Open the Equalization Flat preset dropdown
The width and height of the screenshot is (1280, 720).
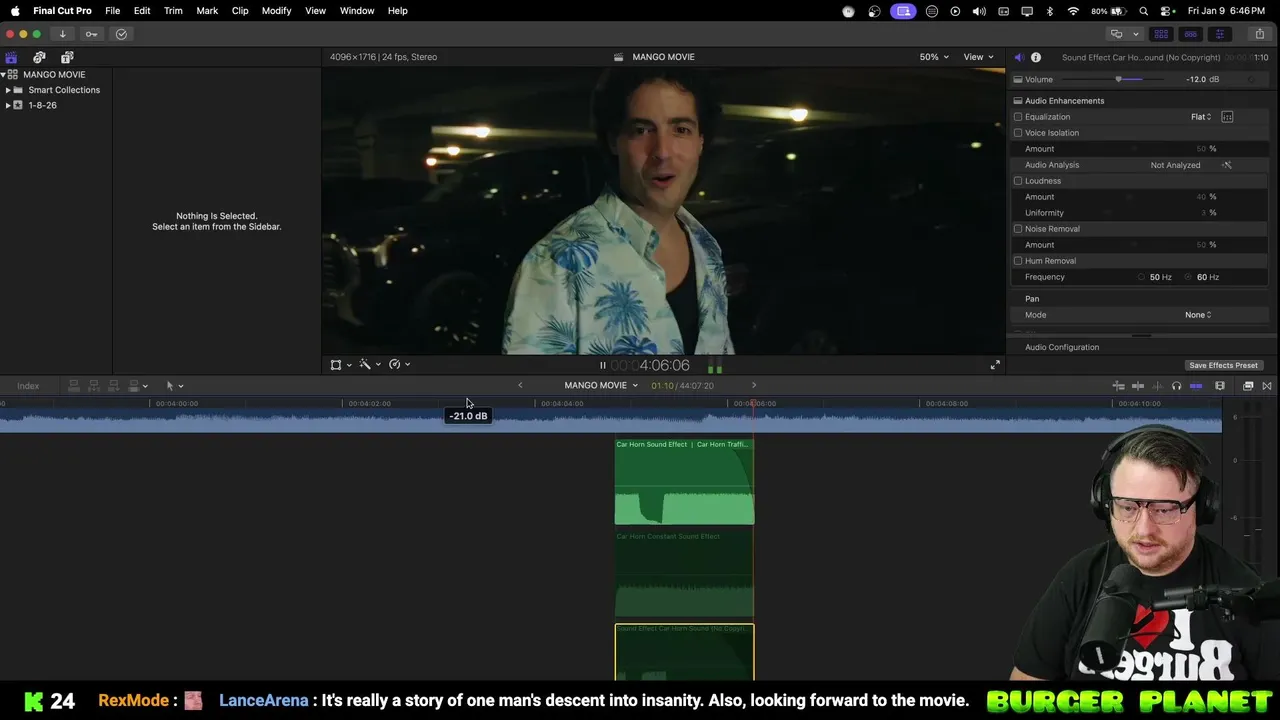coord(1201,117)
